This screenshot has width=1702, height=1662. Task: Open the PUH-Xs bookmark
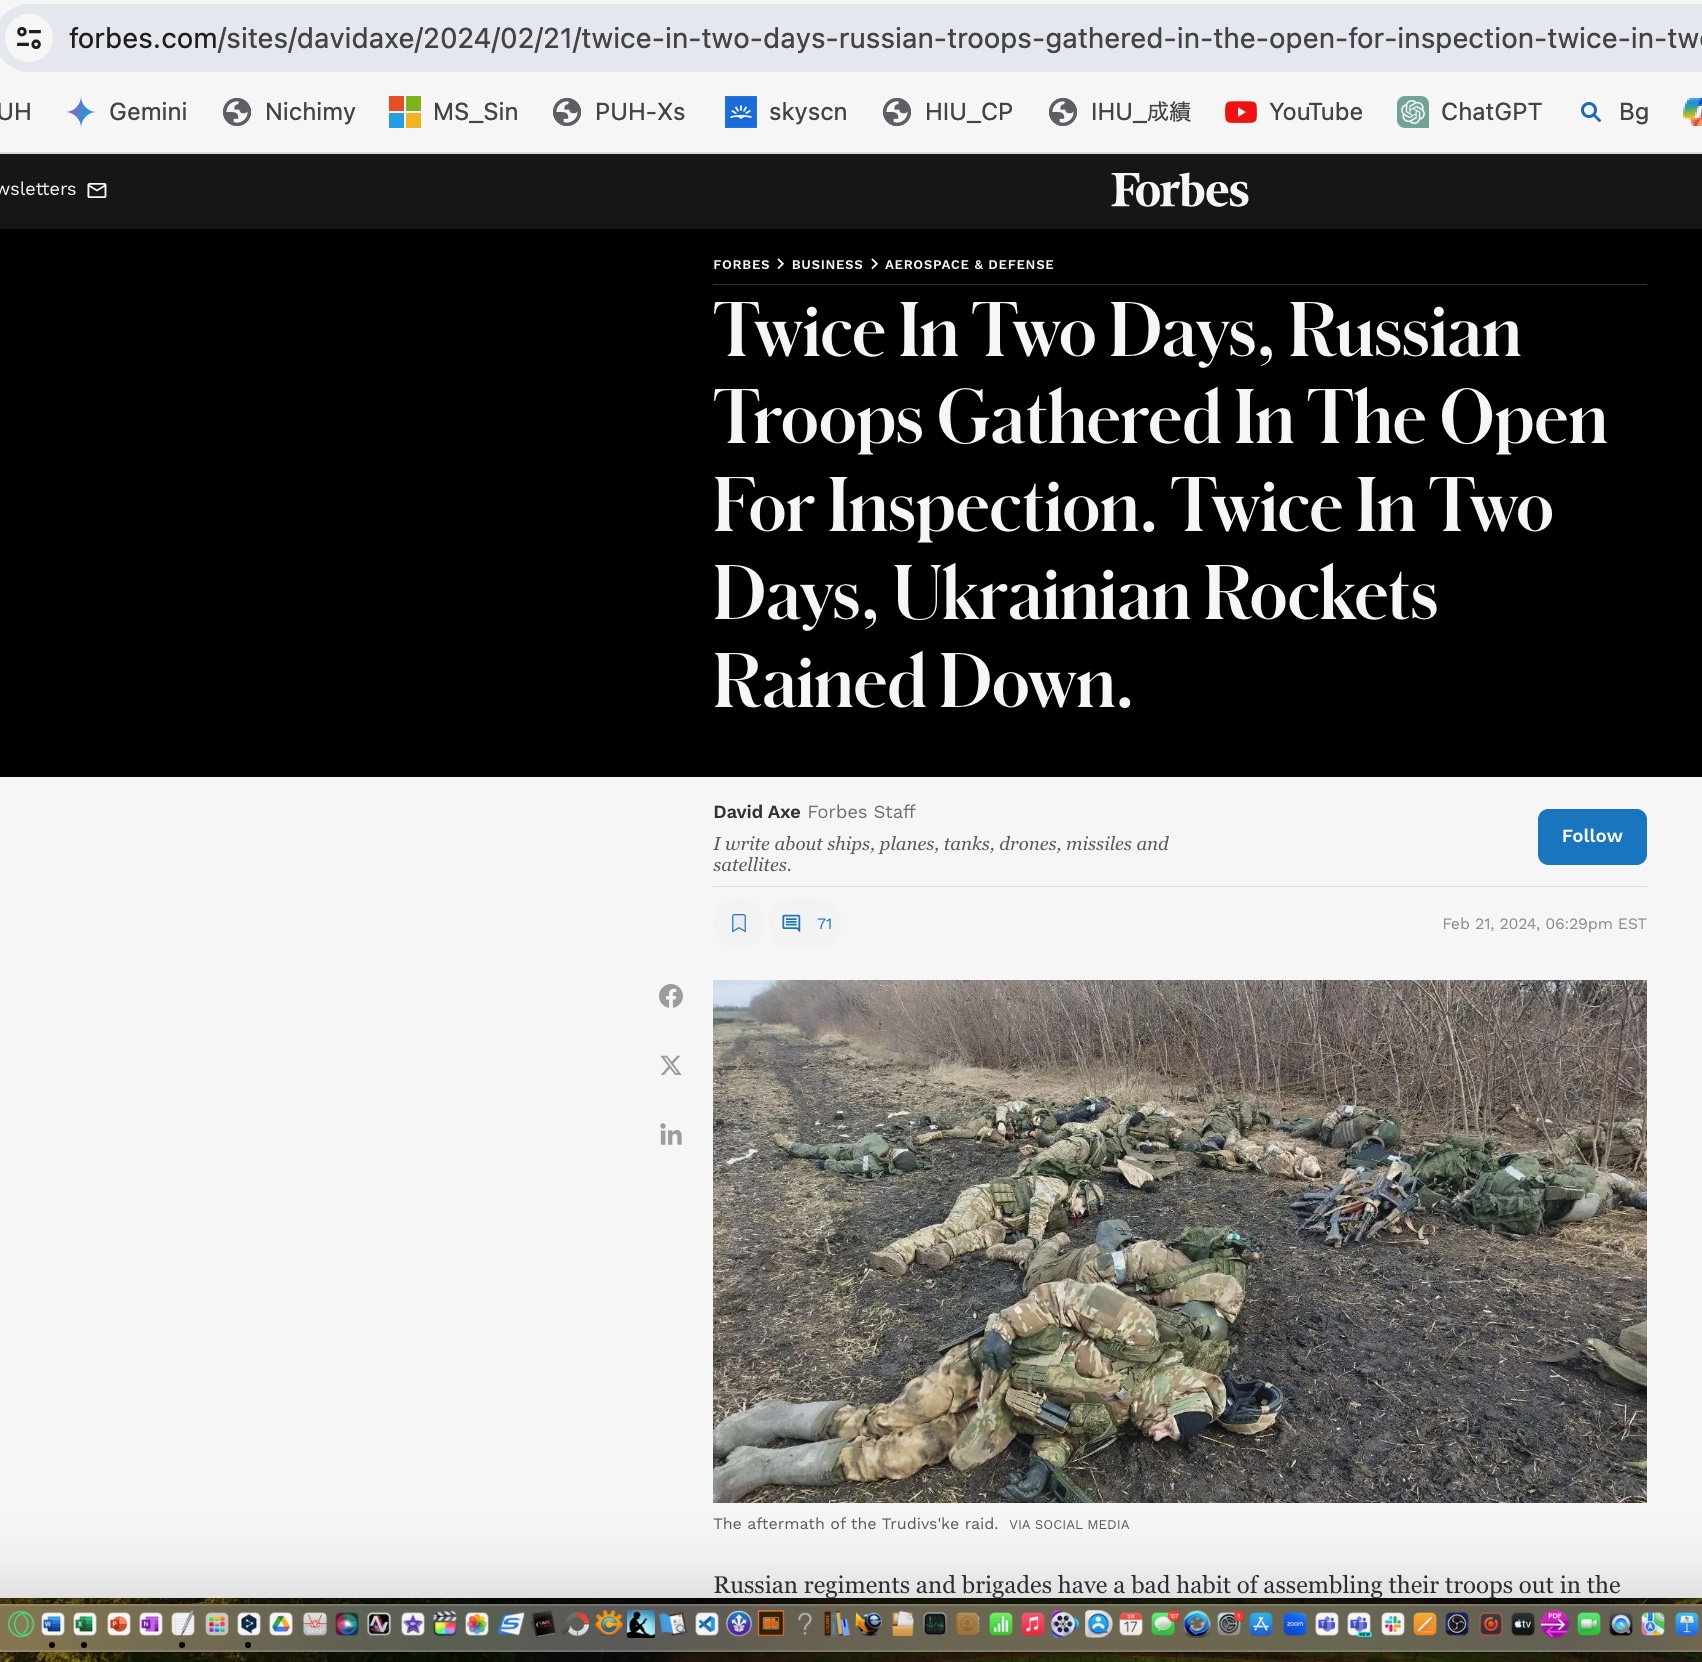(619, 112)
